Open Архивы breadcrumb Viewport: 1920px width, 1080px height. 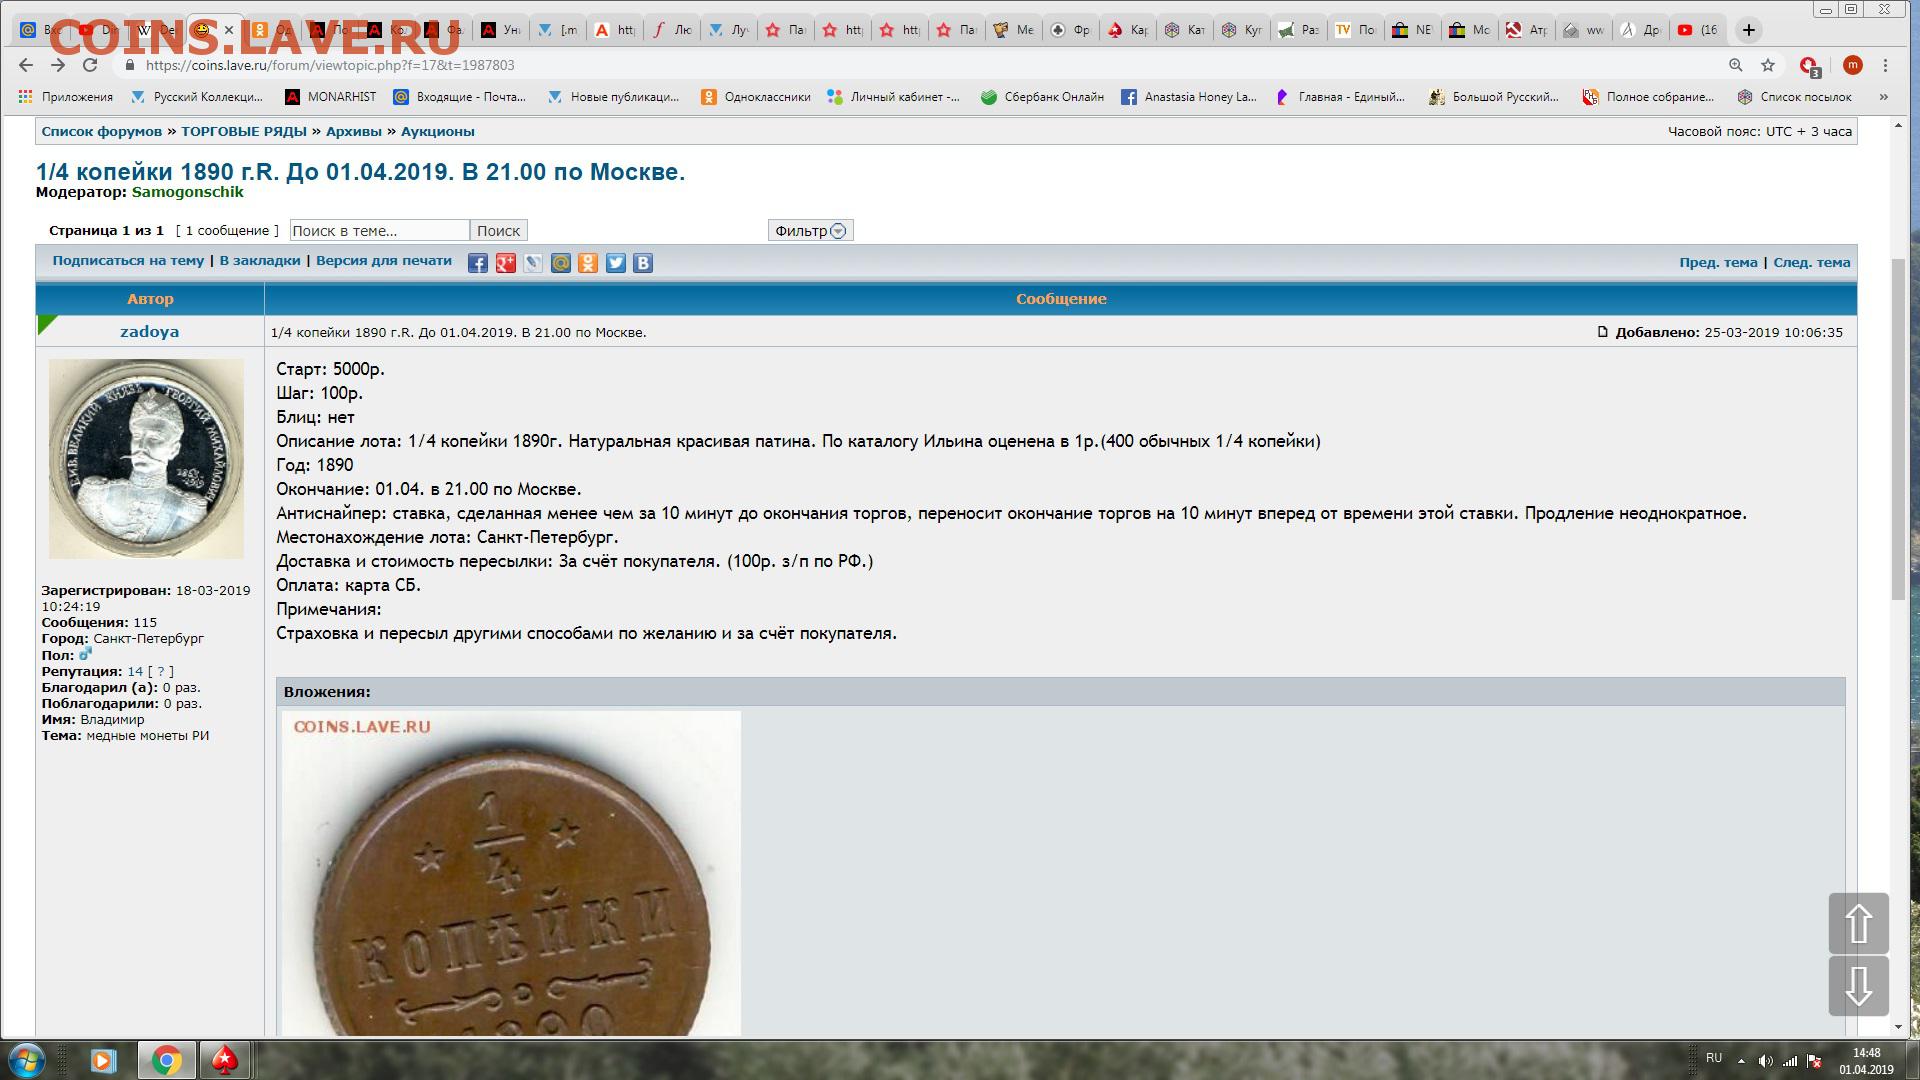(354, 131)
